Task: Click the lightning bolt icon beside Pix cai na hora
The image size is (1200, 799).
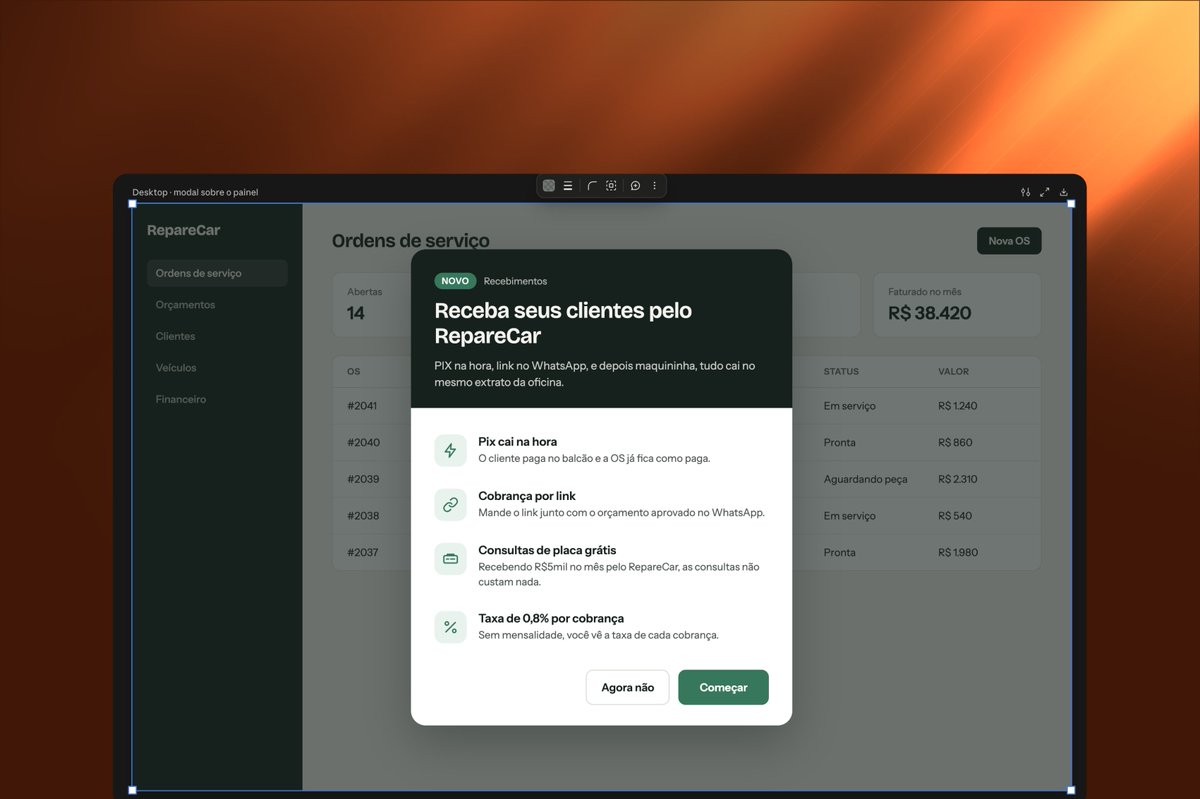Action: (450, 450)
